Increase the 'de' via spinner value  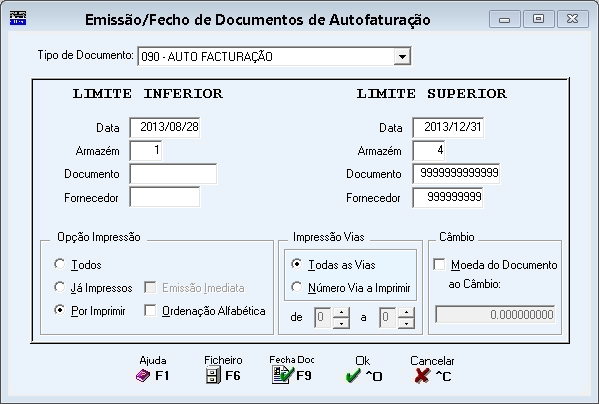point(341,313)
